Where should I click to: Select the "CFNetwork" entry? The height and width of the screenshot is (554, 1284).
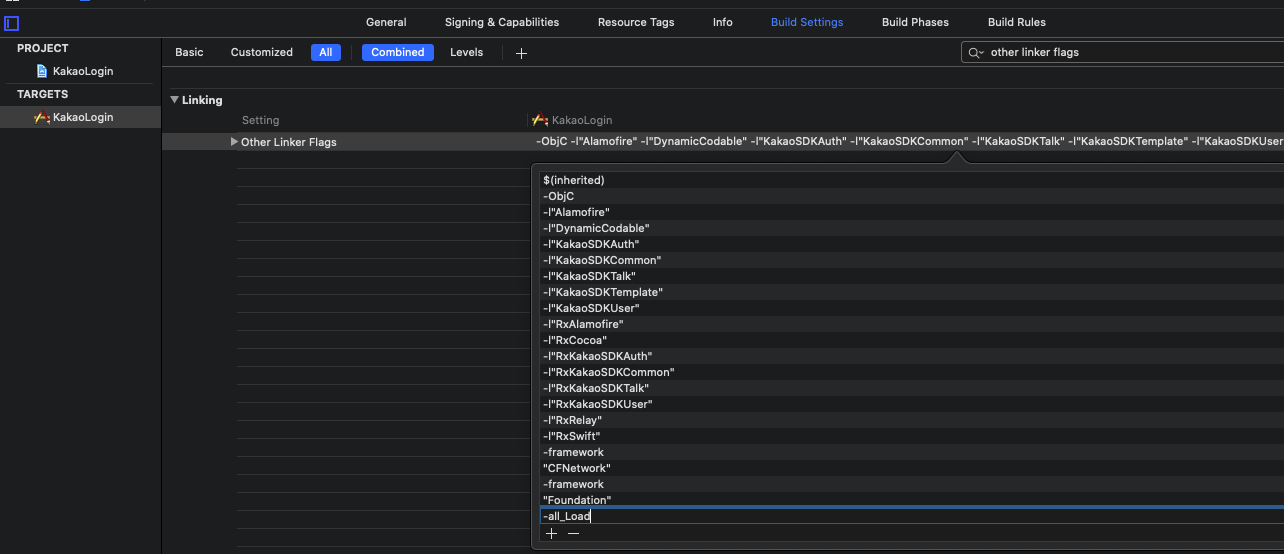[x=911, y=468]
